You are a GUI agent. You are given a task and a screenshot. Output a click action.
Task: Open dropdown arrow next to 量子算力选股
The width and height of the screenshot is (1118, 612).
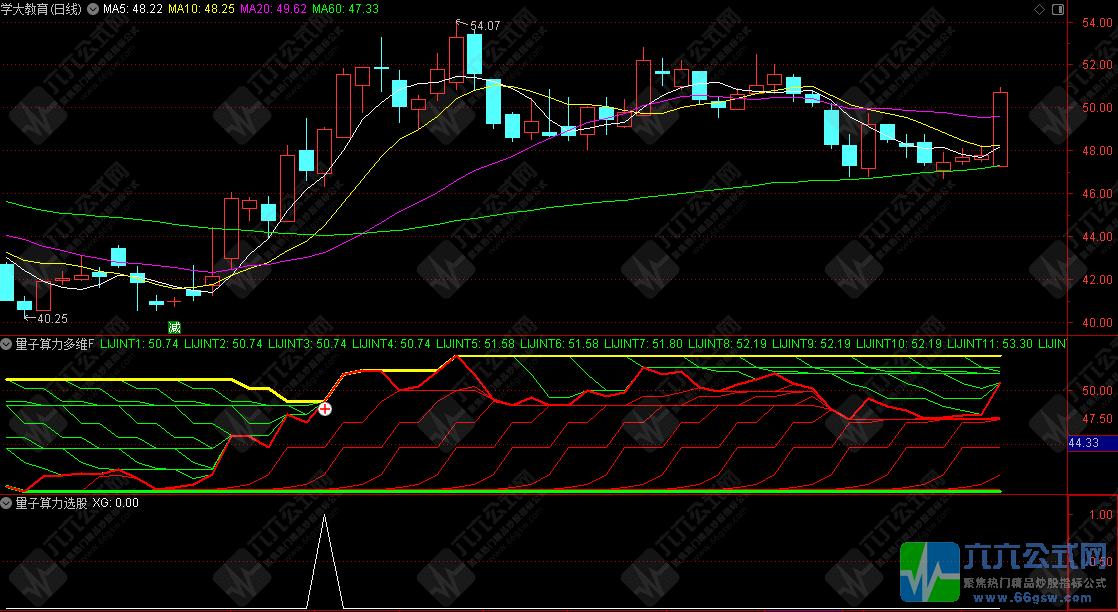(7, 503)
